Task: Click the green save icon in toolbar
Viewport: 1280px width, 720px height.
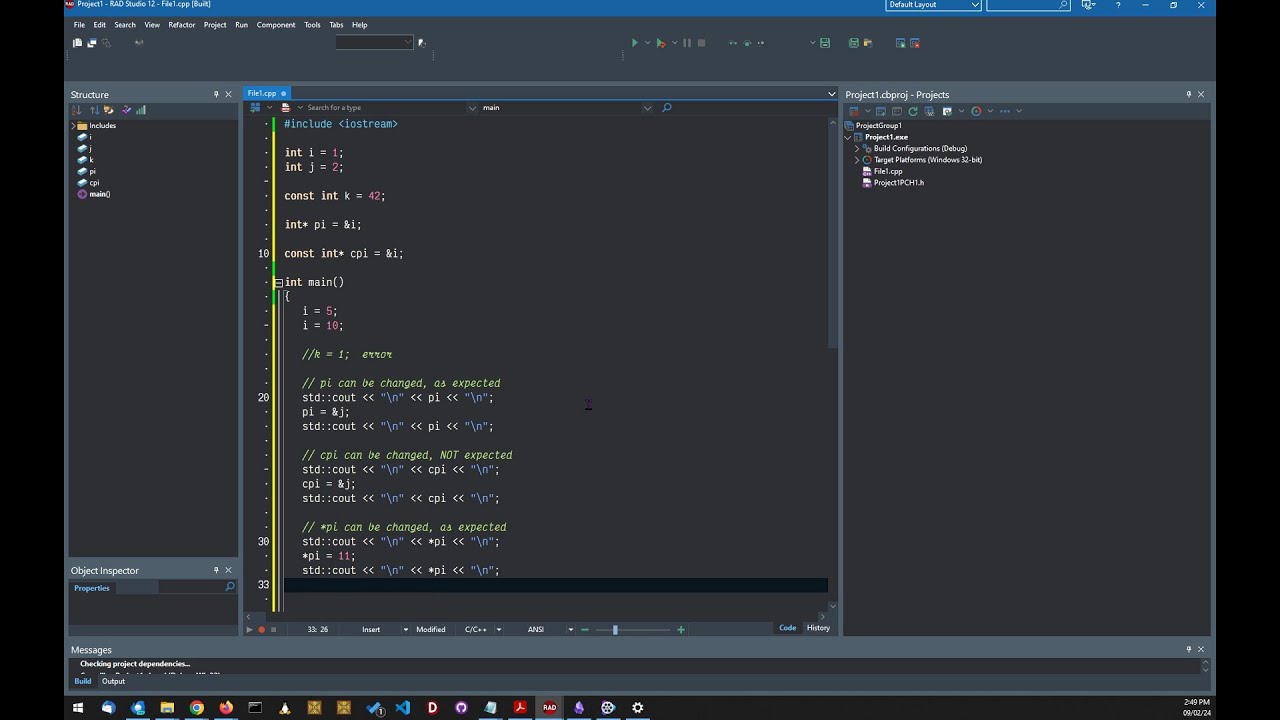Action: coord(825,43)
